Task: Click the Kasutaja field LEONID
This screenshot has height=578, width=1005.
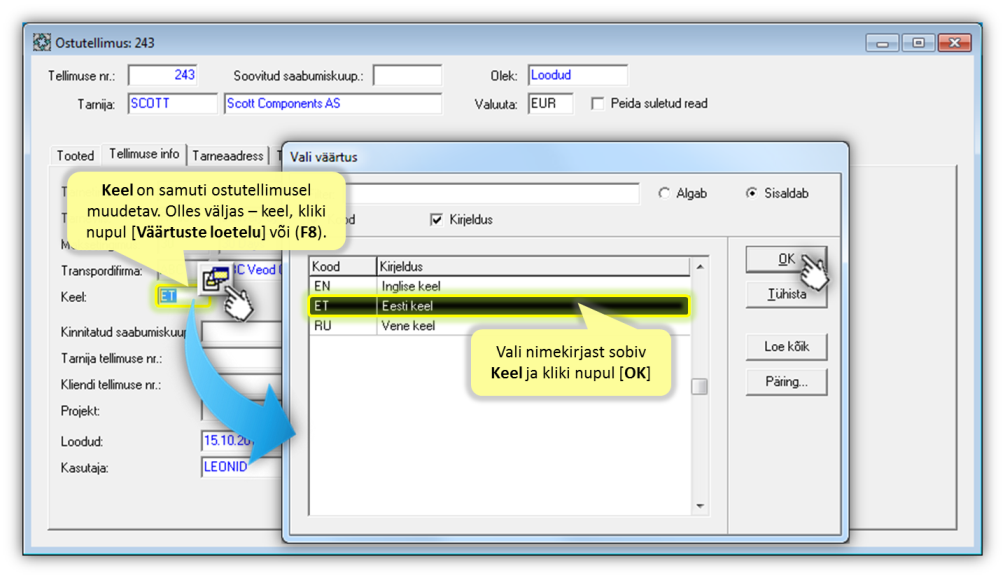Action: point(241,467)
